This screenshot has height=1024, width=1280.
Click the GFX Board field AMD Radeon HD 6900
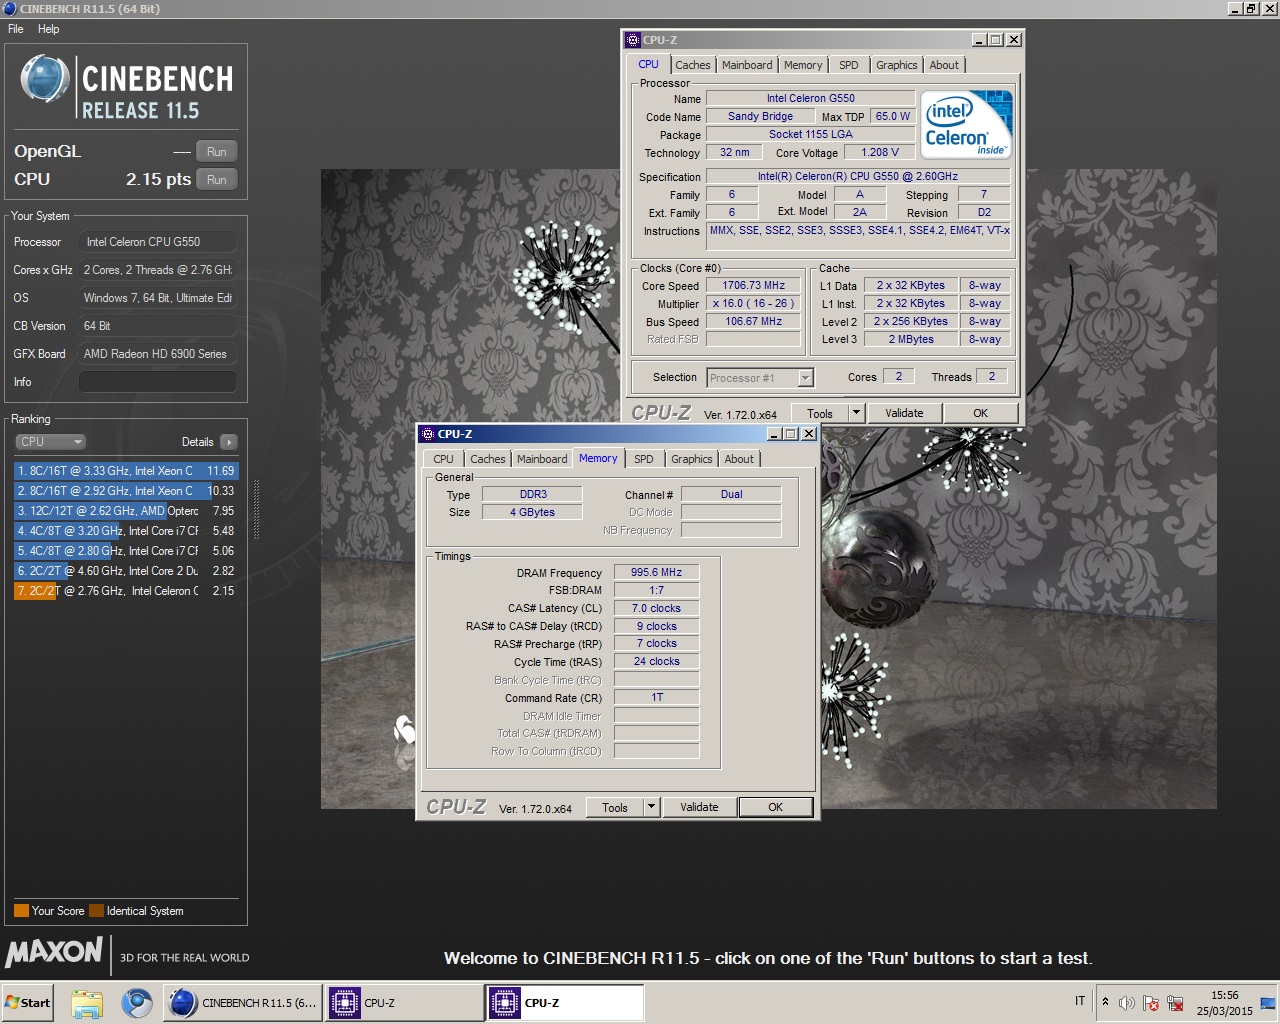(158, 354)
